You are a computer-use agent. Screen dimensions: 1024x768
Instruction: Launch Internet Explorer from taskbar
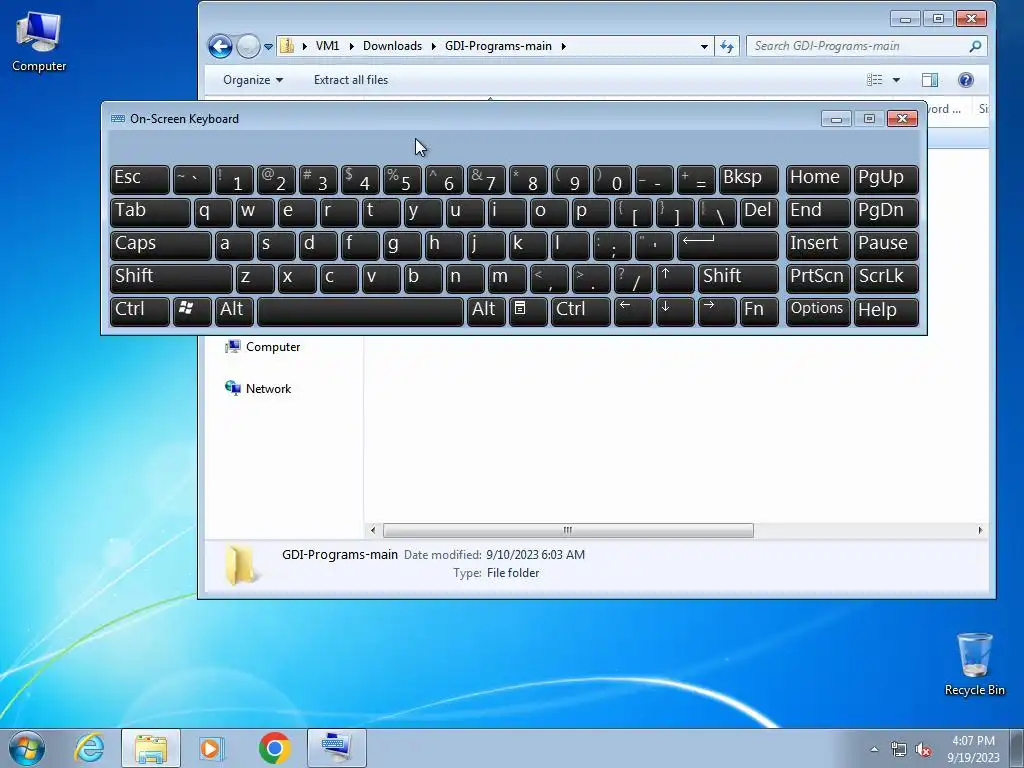pyautogui.click(x=89, y=748)
